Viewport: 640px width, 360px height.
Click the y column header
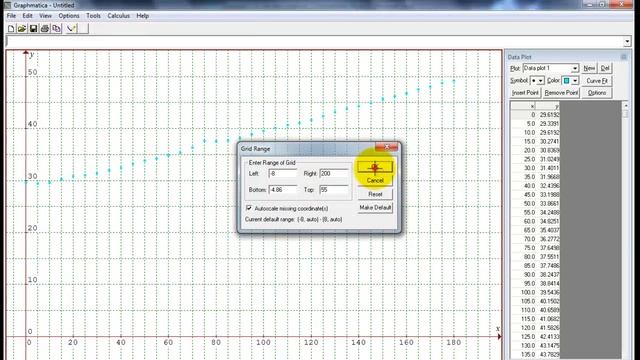547,106
